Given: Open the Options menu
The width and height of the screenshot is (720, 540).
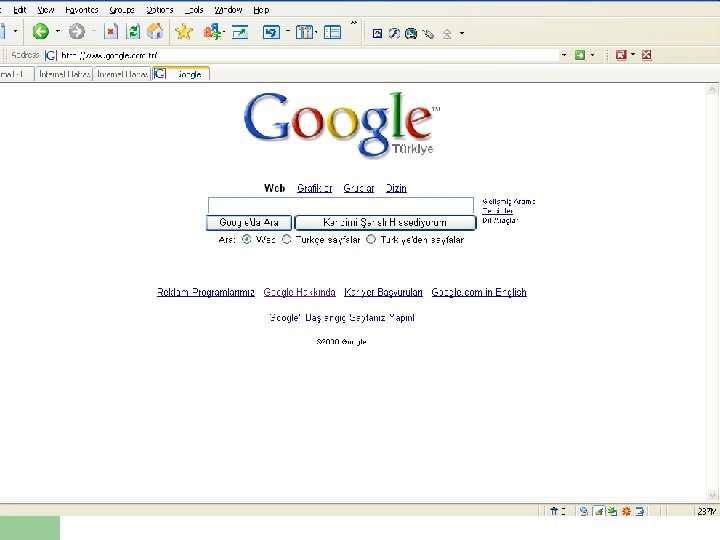Looking at the screenshot, I should tap(159, 10).
